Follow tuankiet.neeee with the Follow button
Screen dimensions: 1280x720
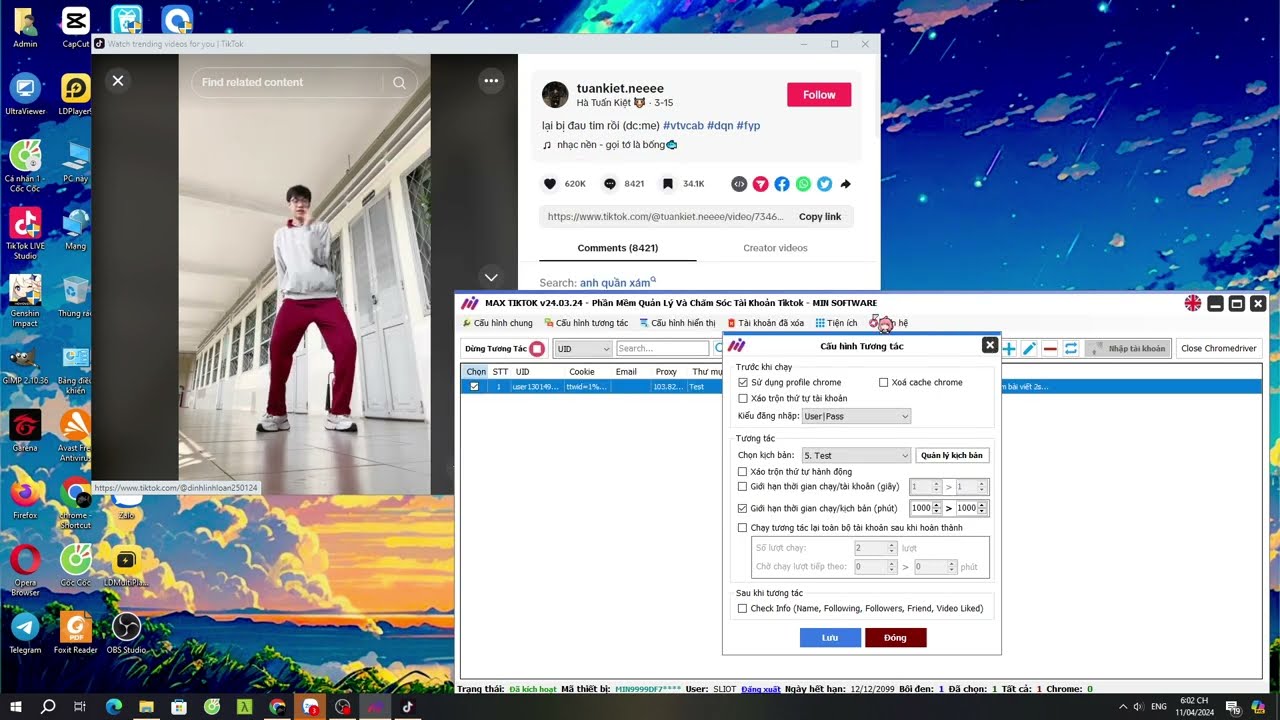point(819,95)
